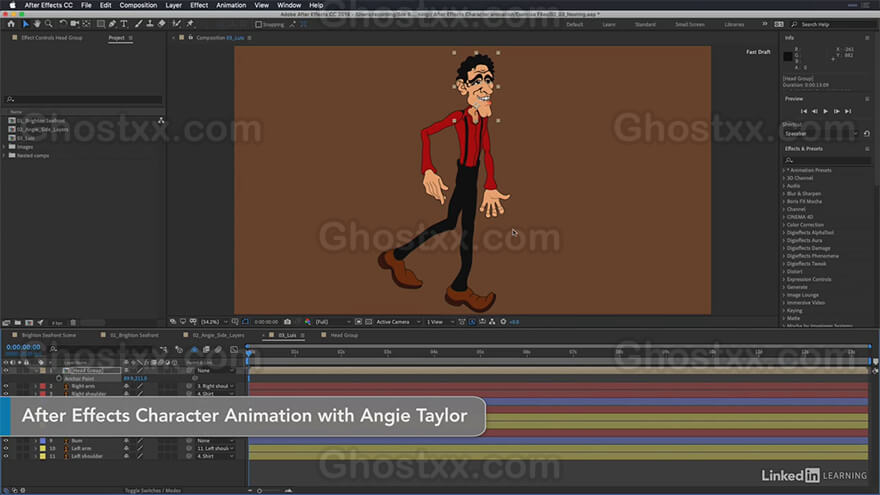Open the Layer menu
Screen dimensions: 880x495
pos(173,5)
